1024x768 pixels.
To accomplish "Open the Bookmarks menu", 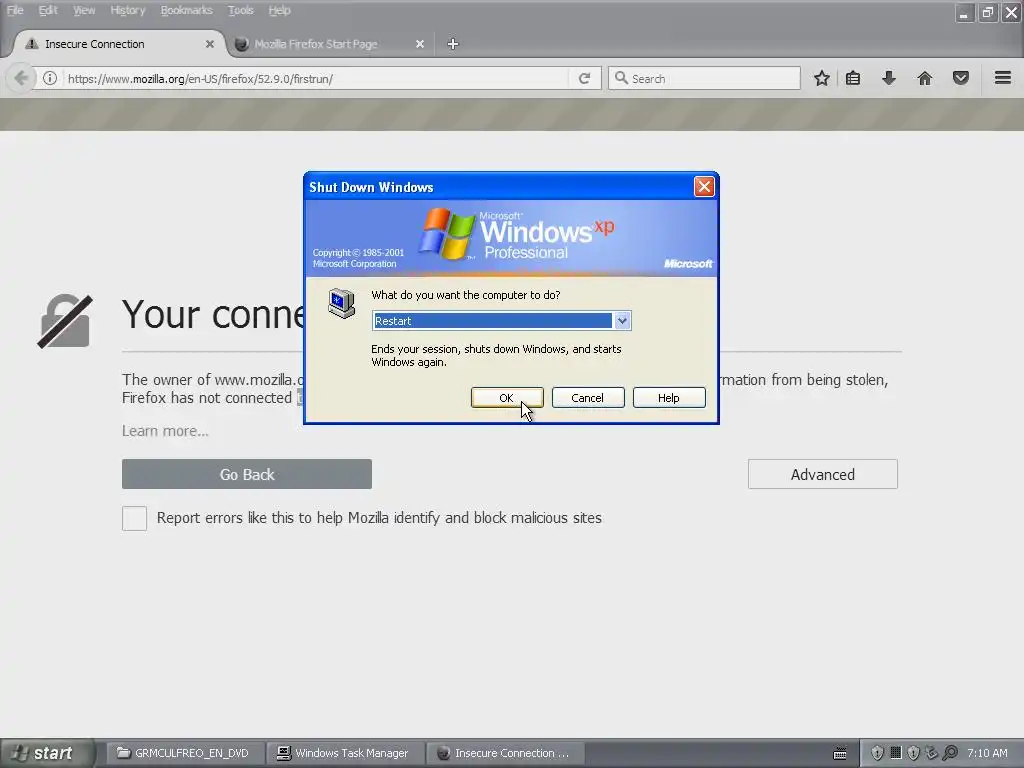I will coord(186,10).
